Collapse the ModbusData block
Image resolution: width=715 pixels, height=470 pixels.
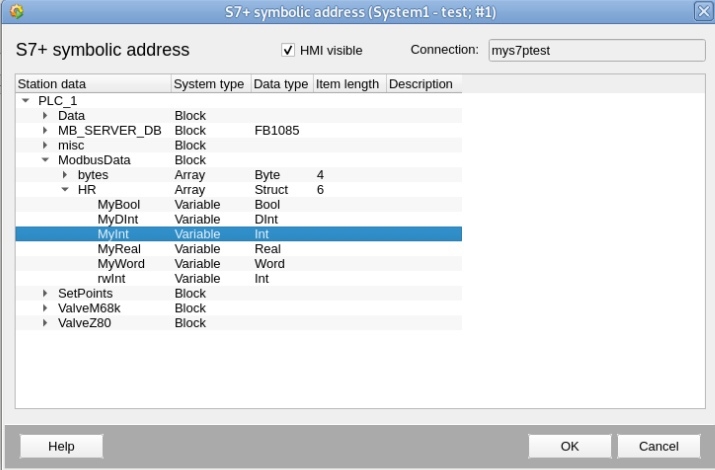tap(45, 160)
